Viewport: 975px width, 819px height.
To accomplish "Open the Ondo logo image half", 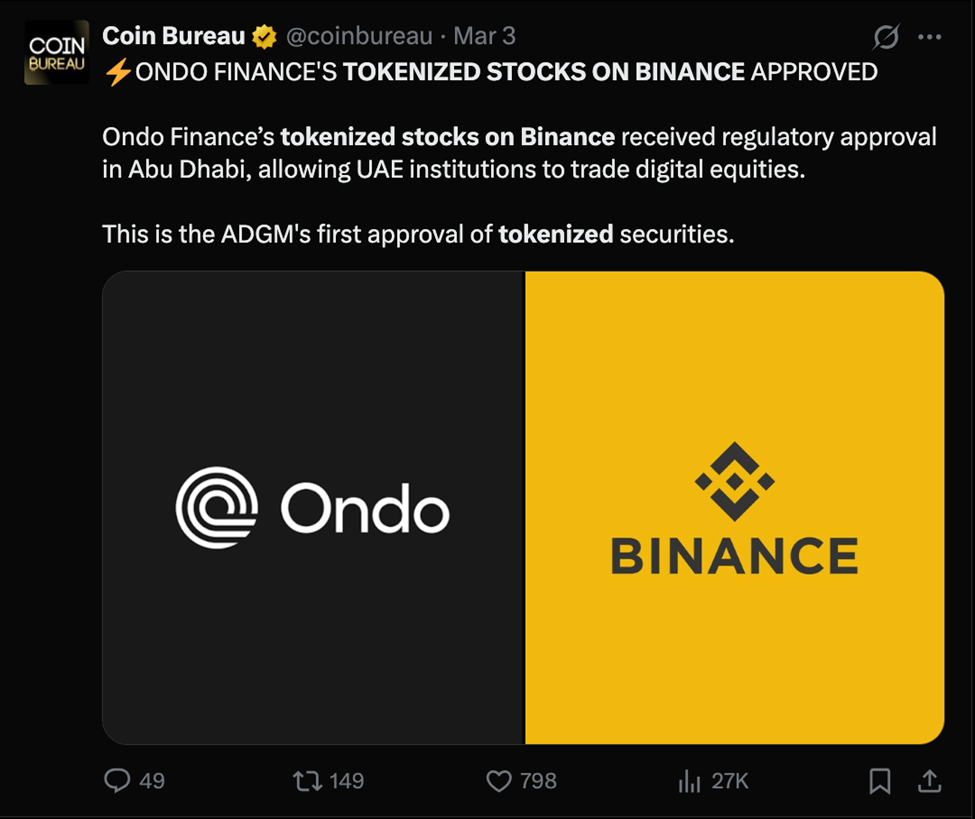I will point(313,508).
